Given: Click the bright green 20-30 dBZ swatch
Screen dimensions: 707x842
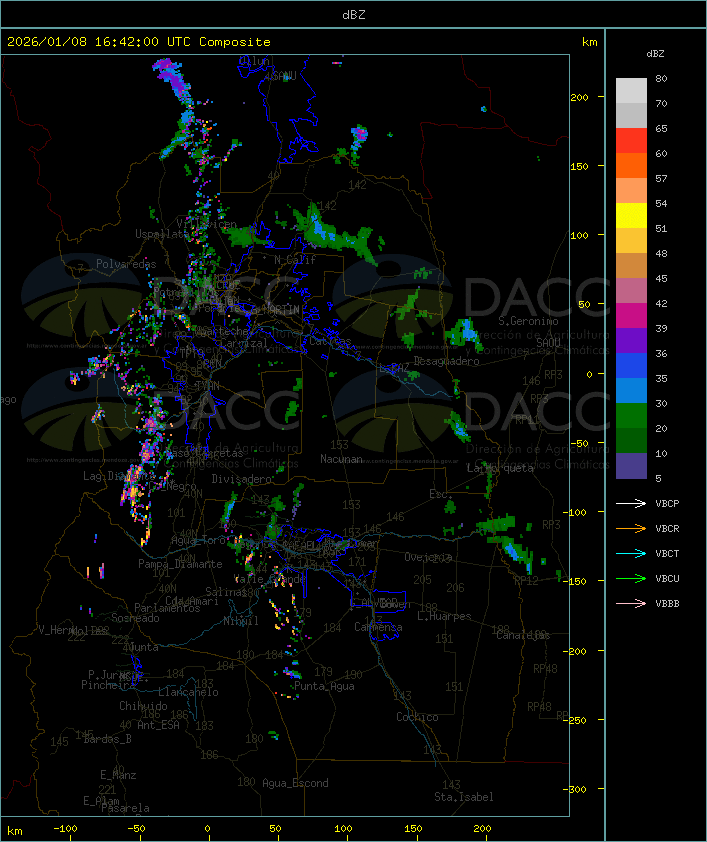Looking at the screenshot, I should coord(631,416).
